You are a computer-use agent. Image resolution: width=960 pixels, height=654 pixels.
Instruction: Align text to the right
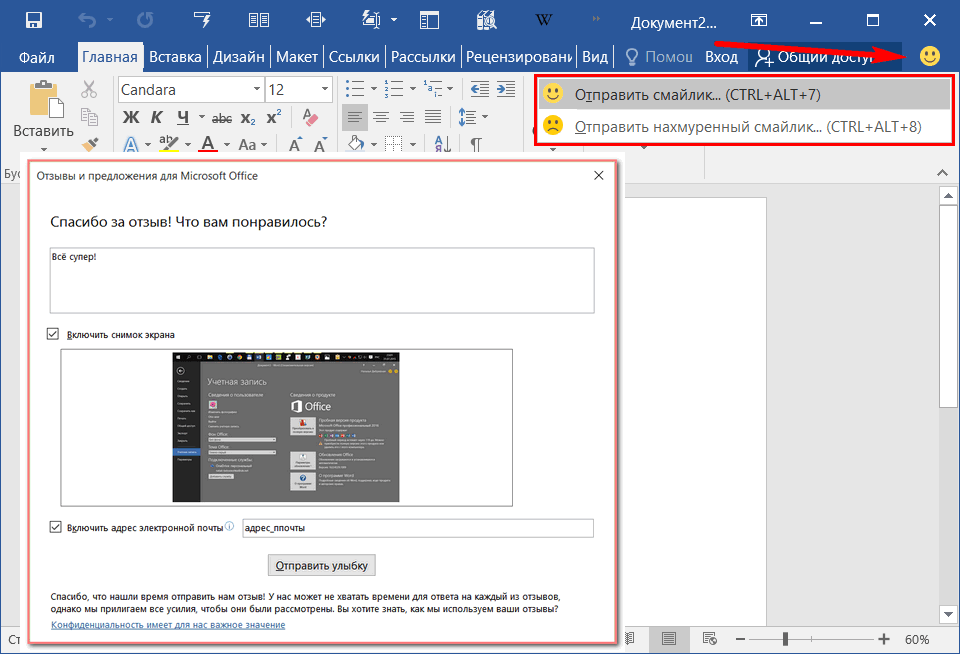[407, 116]
